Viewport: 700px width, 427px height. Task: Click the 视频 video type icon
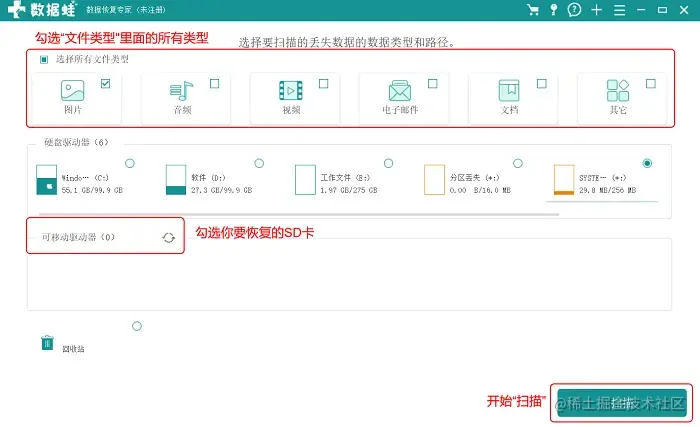tap(291, 91)
